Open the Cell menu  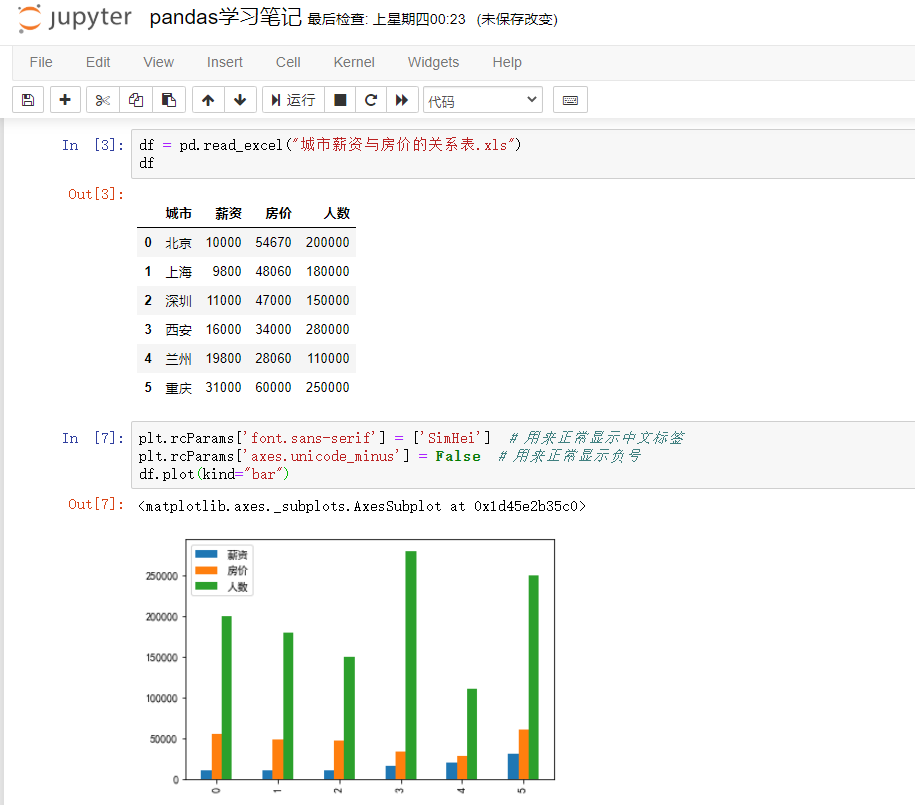tap(288, 62)
